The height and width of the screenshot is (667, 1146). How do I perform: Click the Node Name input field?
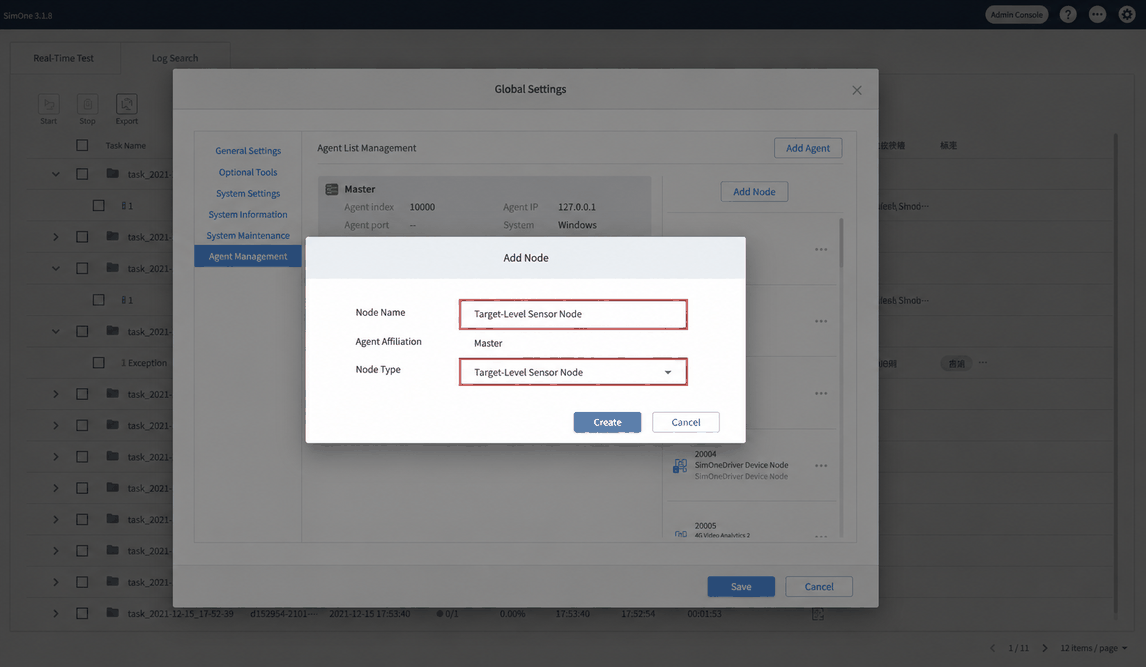click(573, 314)
